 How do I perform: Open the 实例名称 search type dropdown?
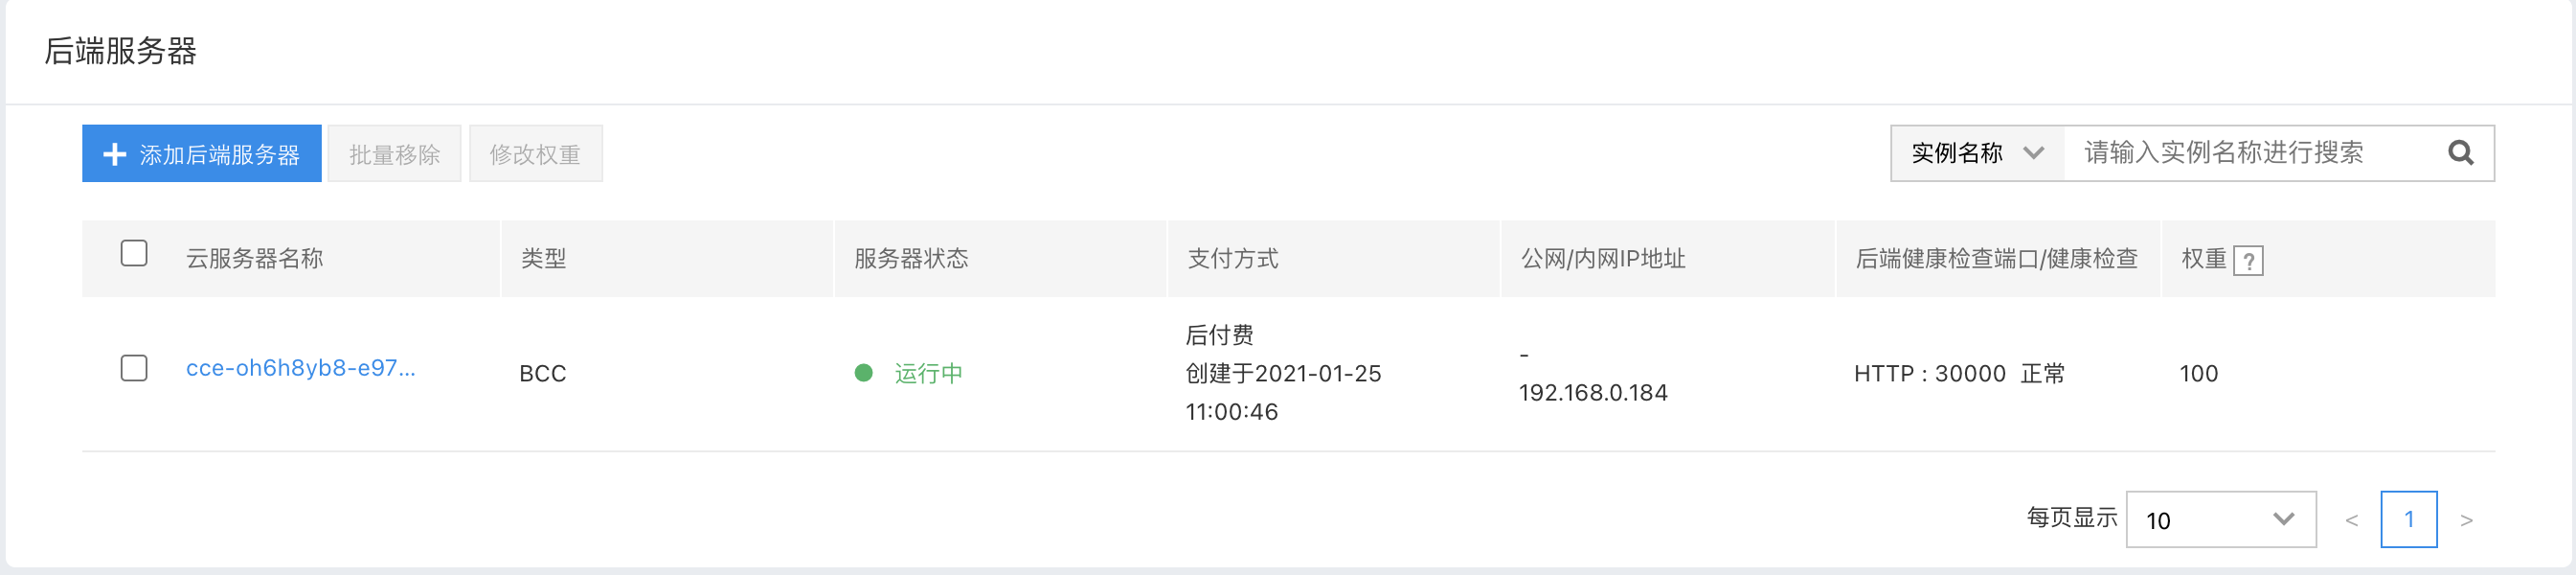point(1977,153)
